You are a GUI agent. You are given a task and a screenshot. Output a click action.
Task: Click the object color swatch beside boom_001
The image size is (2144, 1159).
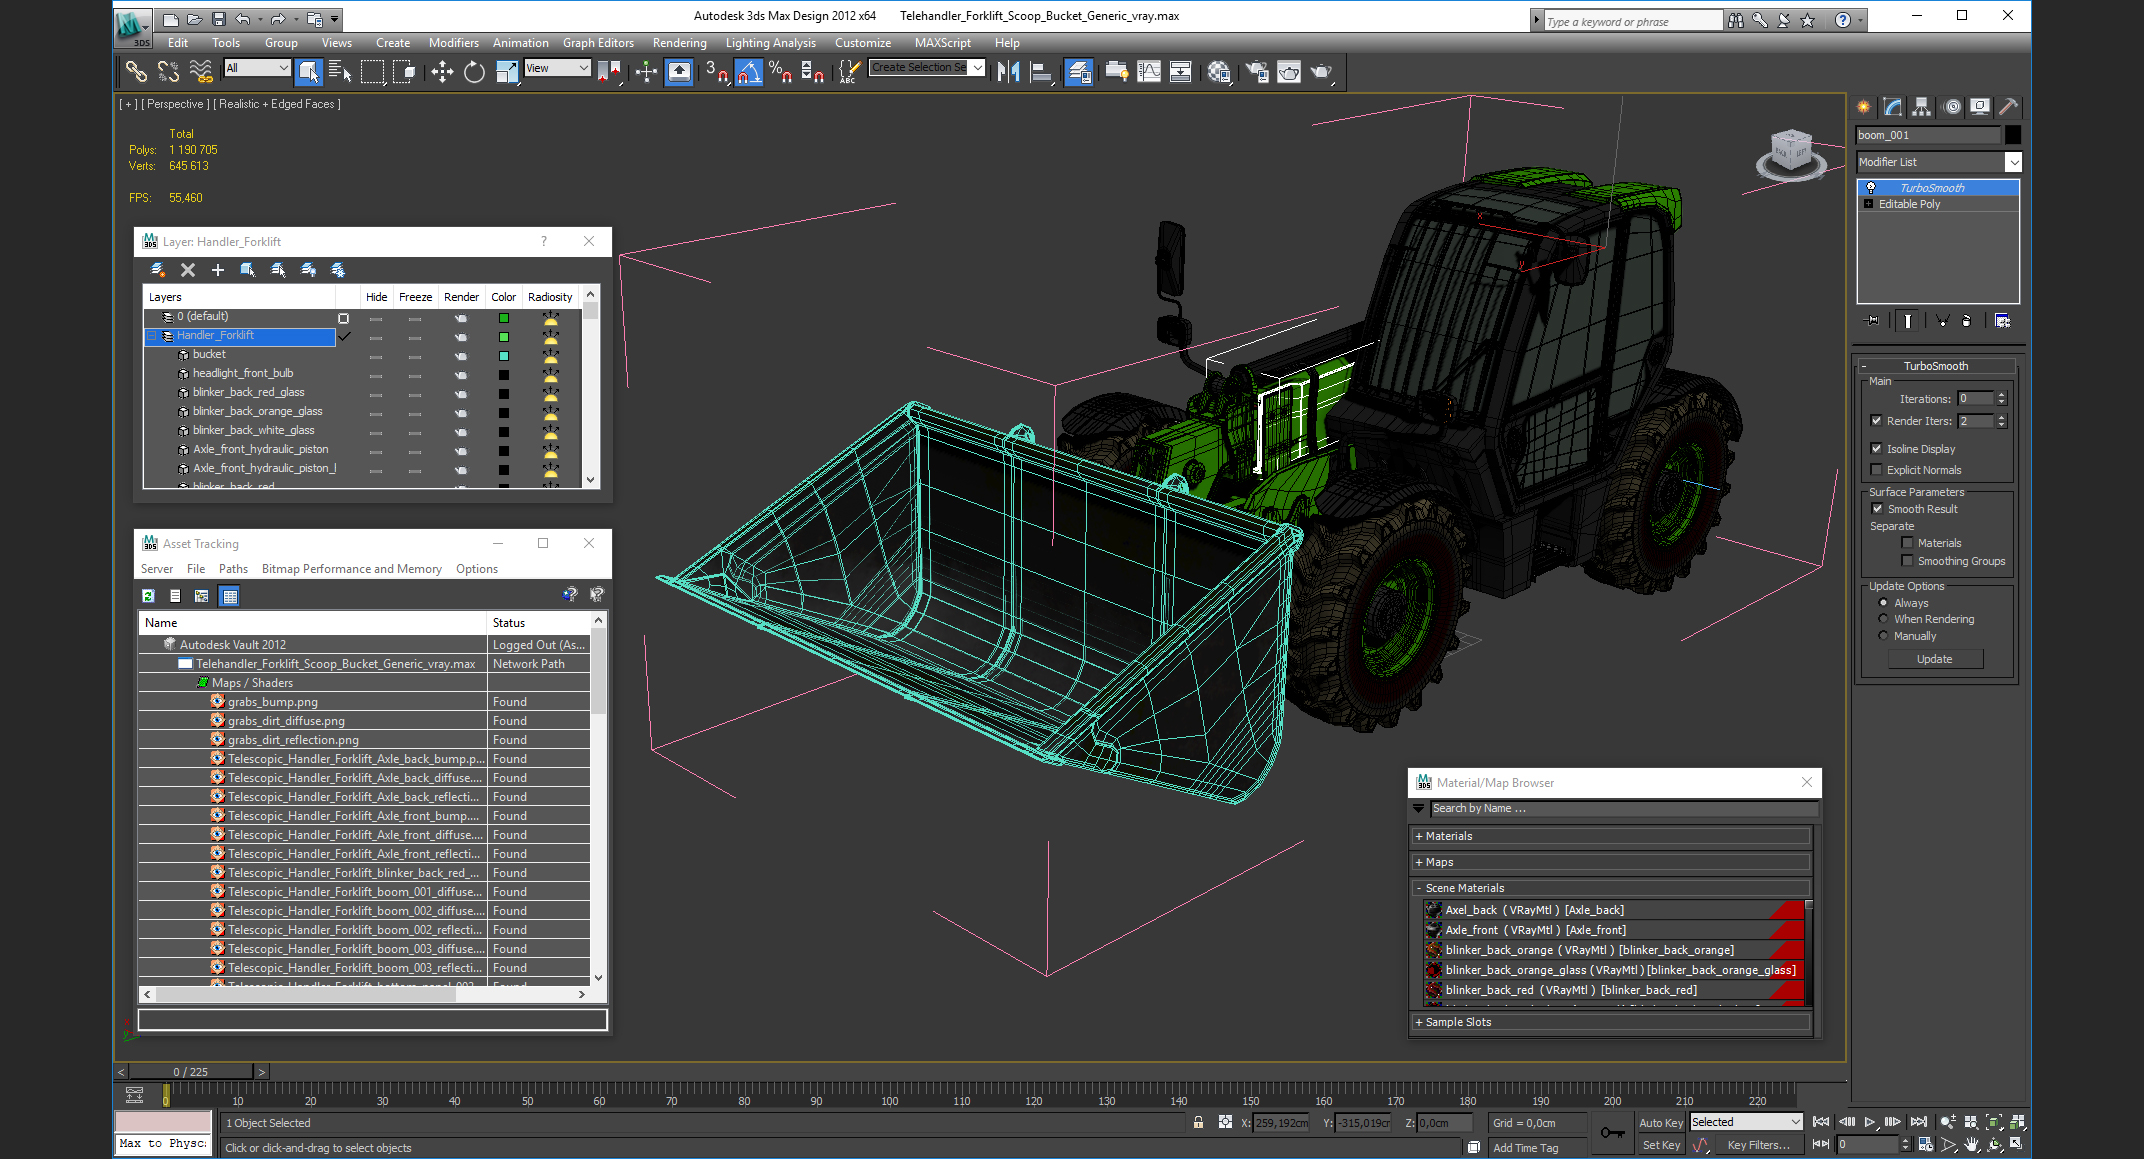pyautogui.click(x=2013, y=135)
